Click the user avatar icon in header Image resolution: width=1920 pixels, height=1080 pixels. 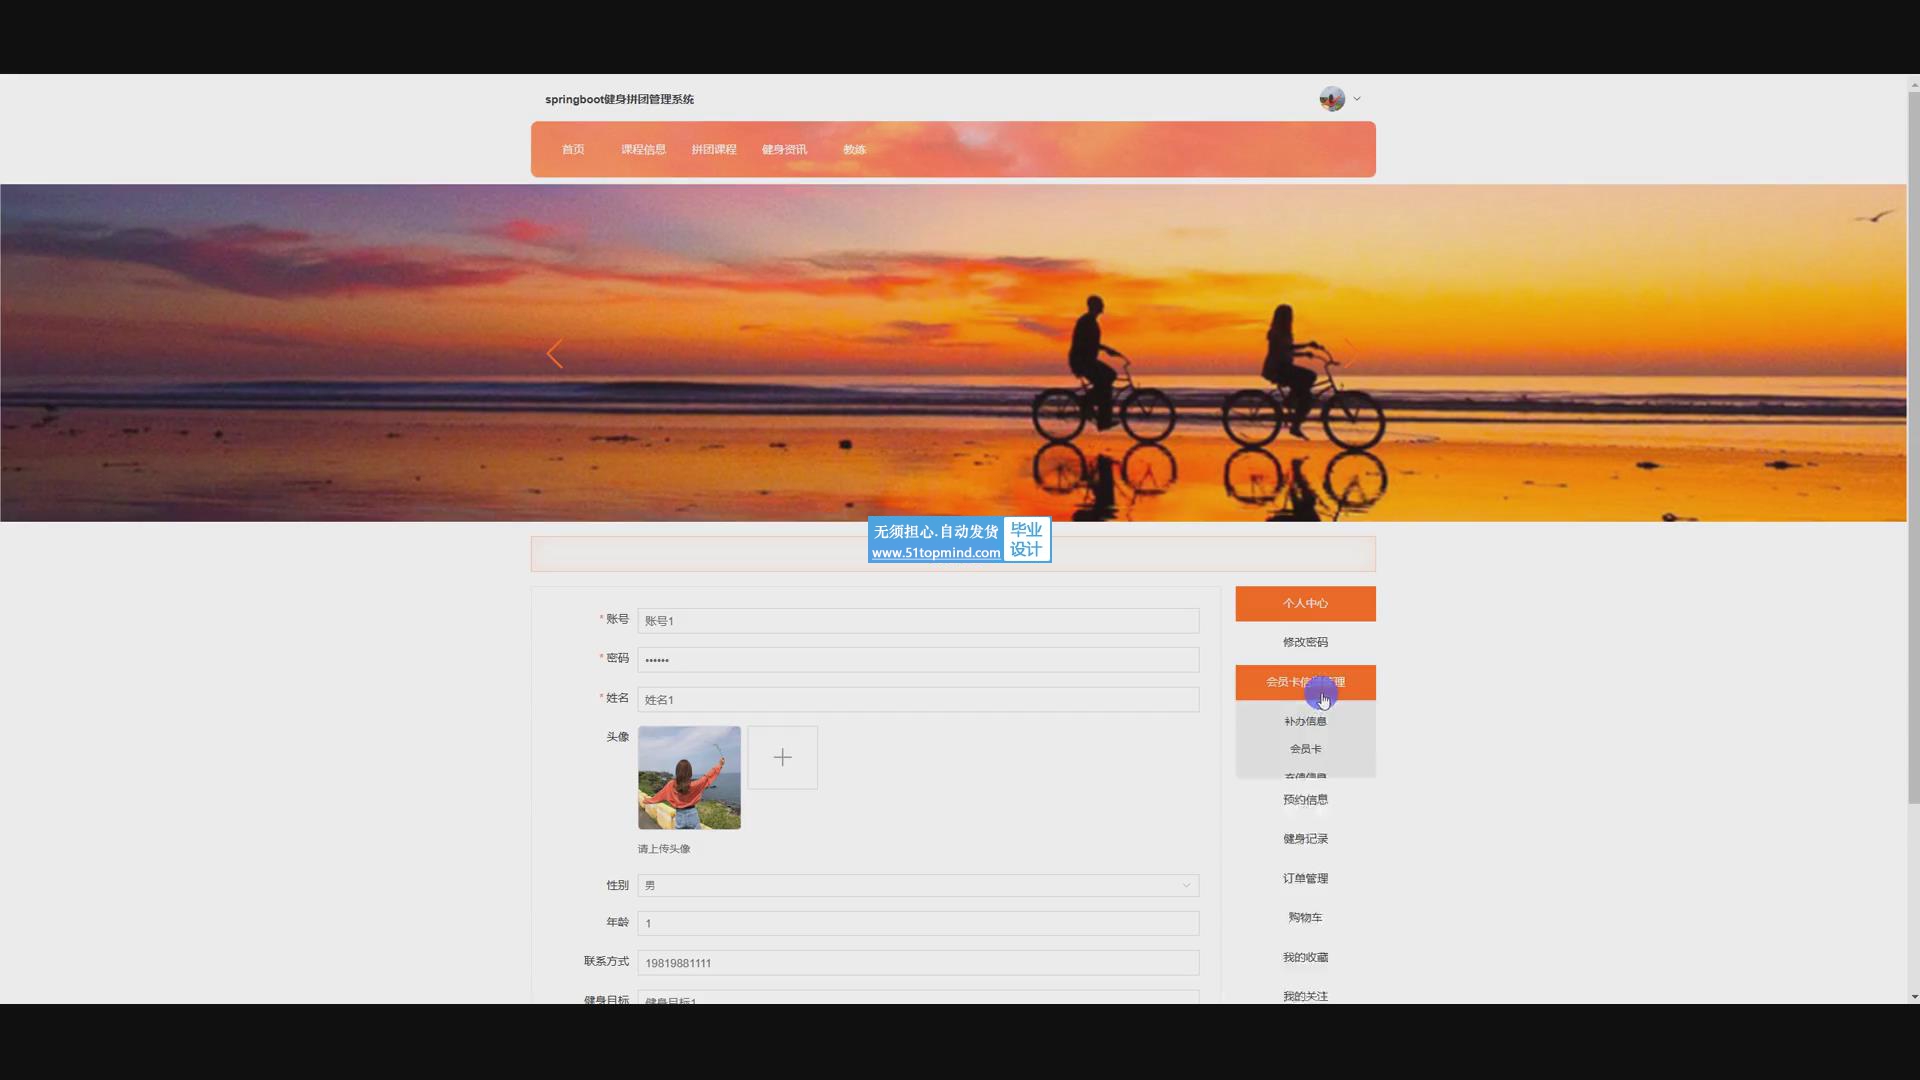1331,99
